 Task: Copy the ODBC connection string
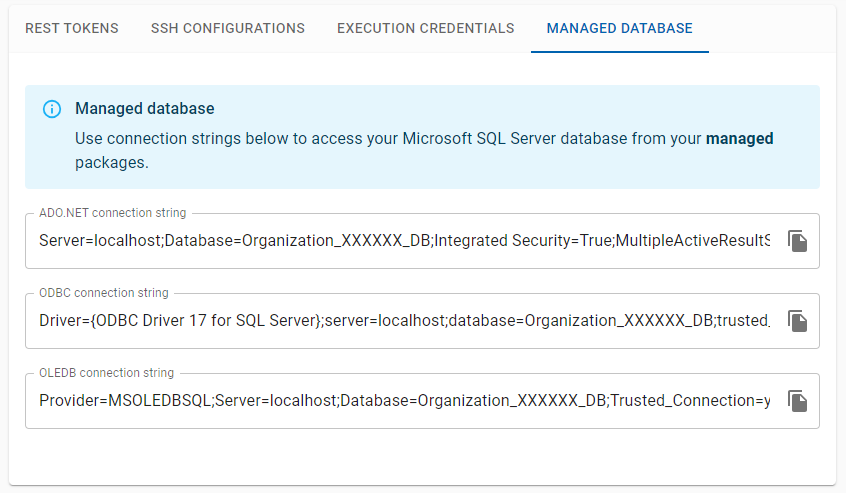(797, 321)
